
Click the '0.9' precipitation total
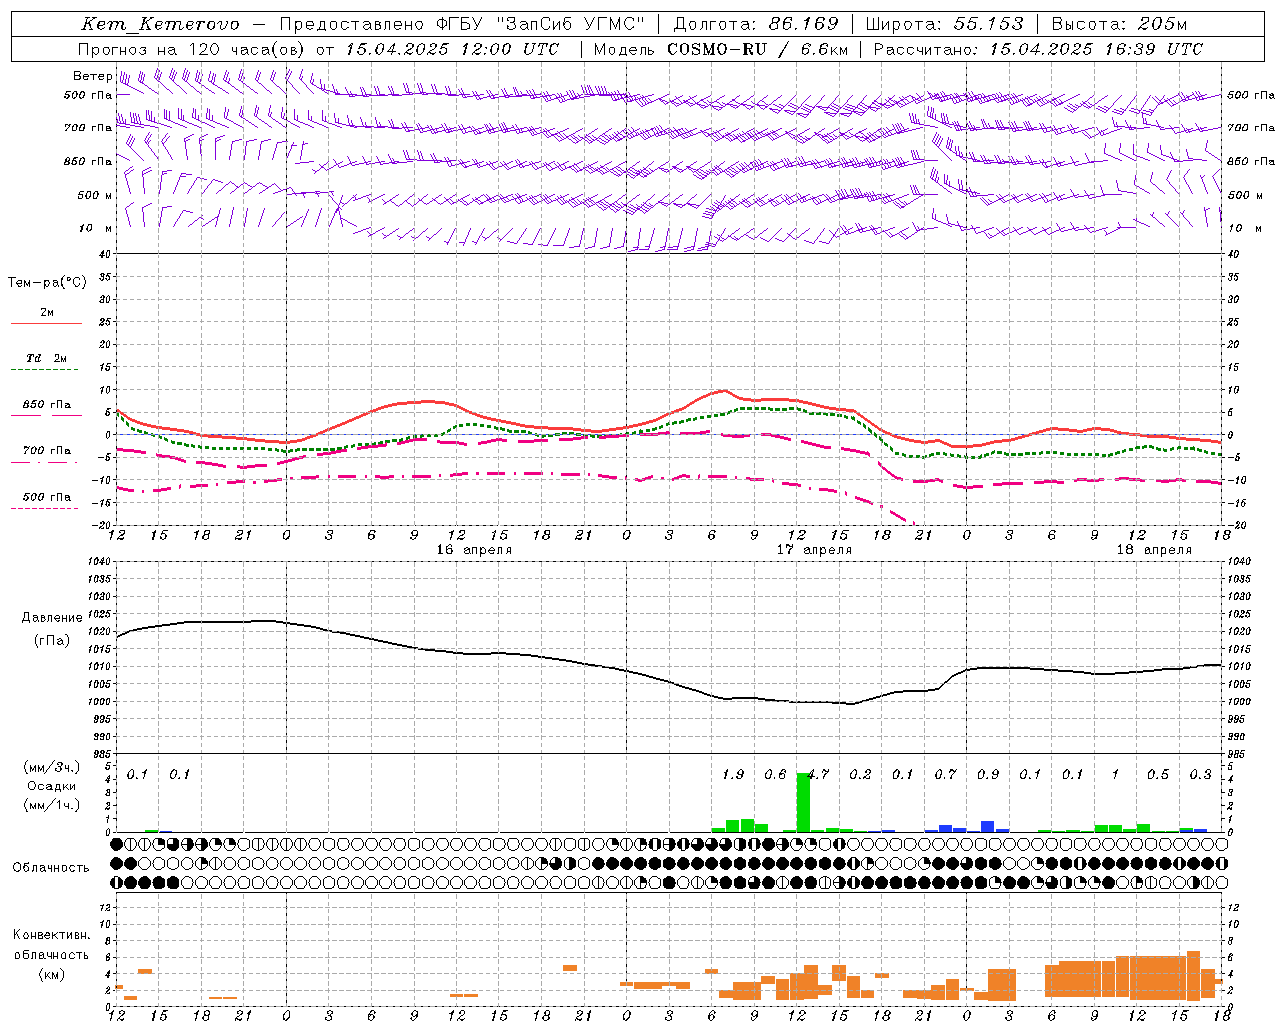pos(988,775)
